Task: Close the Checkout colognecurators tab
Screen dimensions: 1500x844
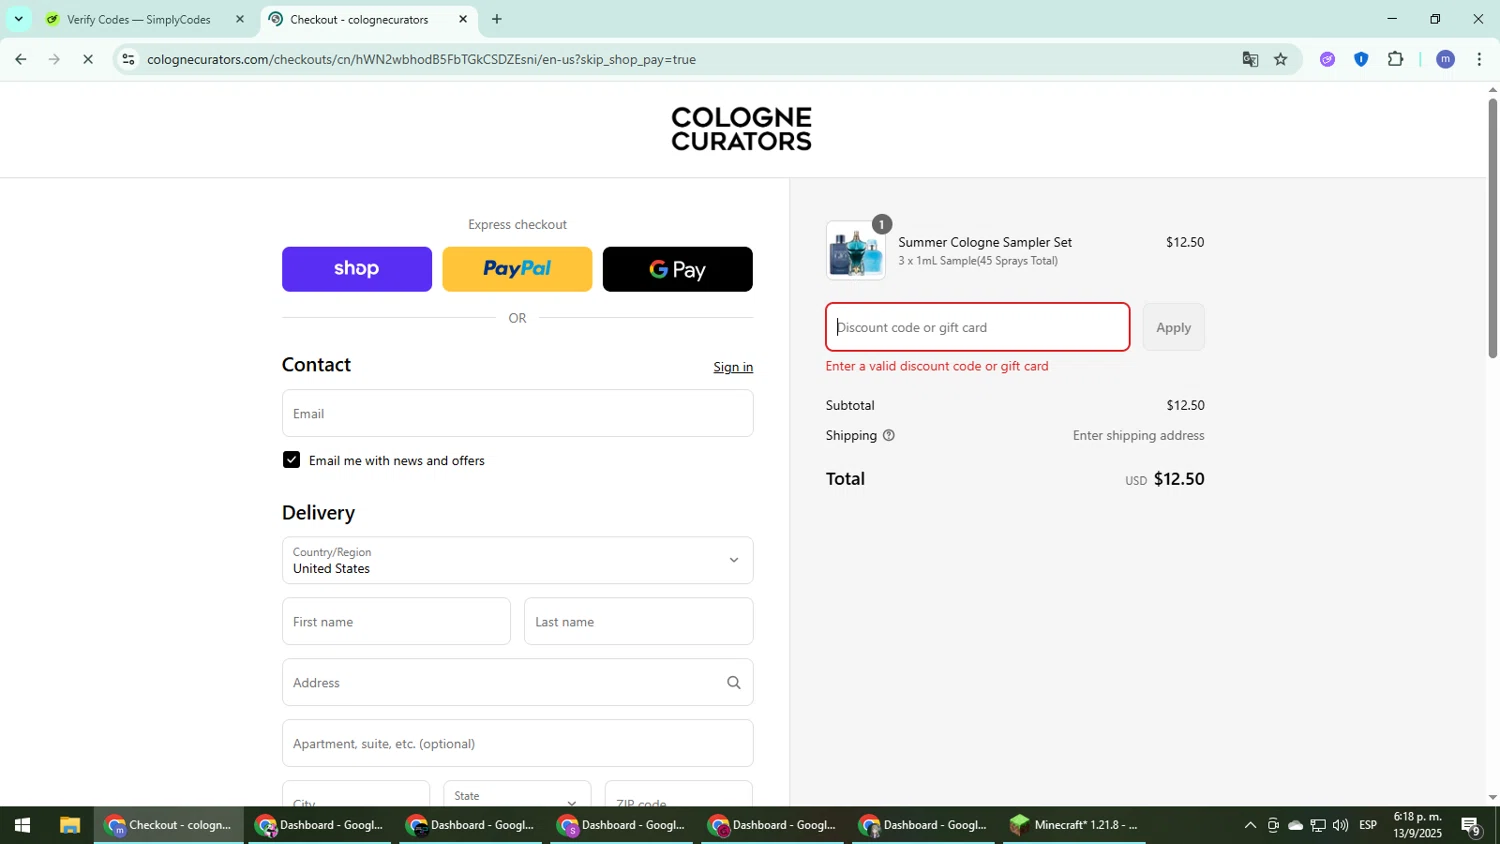Action: pos(463,19)
